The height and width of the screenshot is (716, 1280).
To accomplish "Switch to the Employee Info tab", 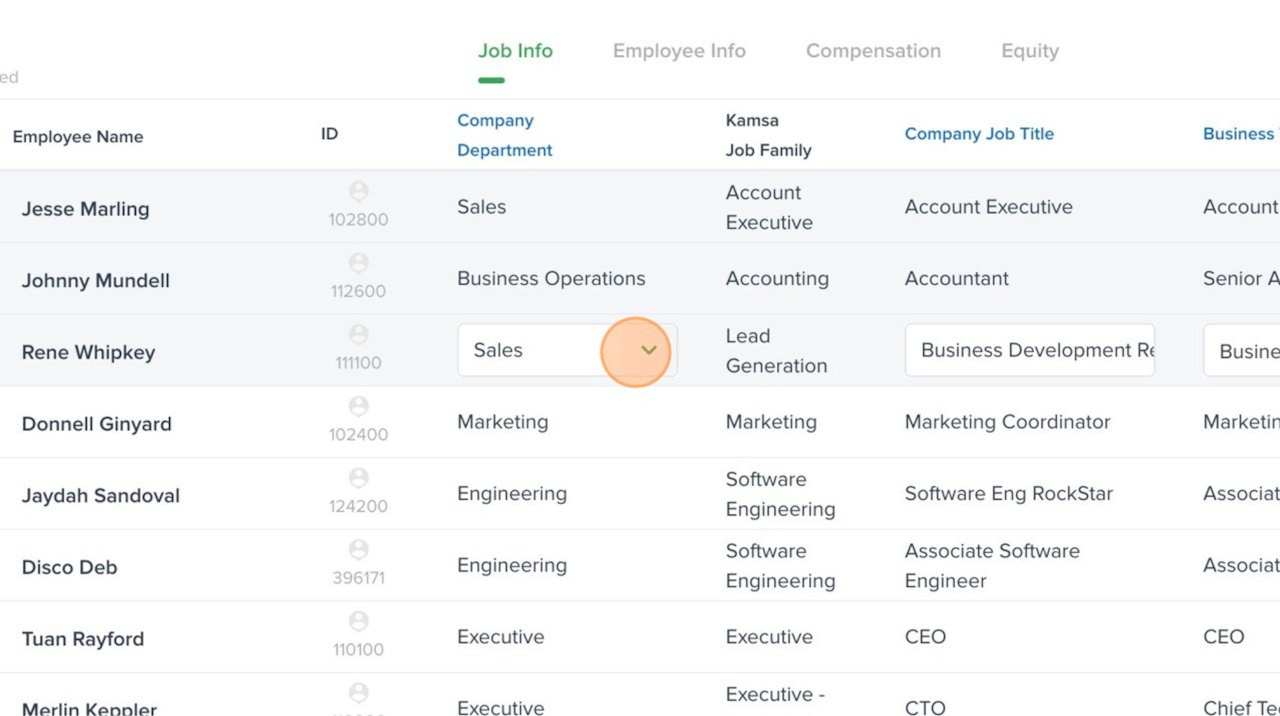I will (679, 51).
